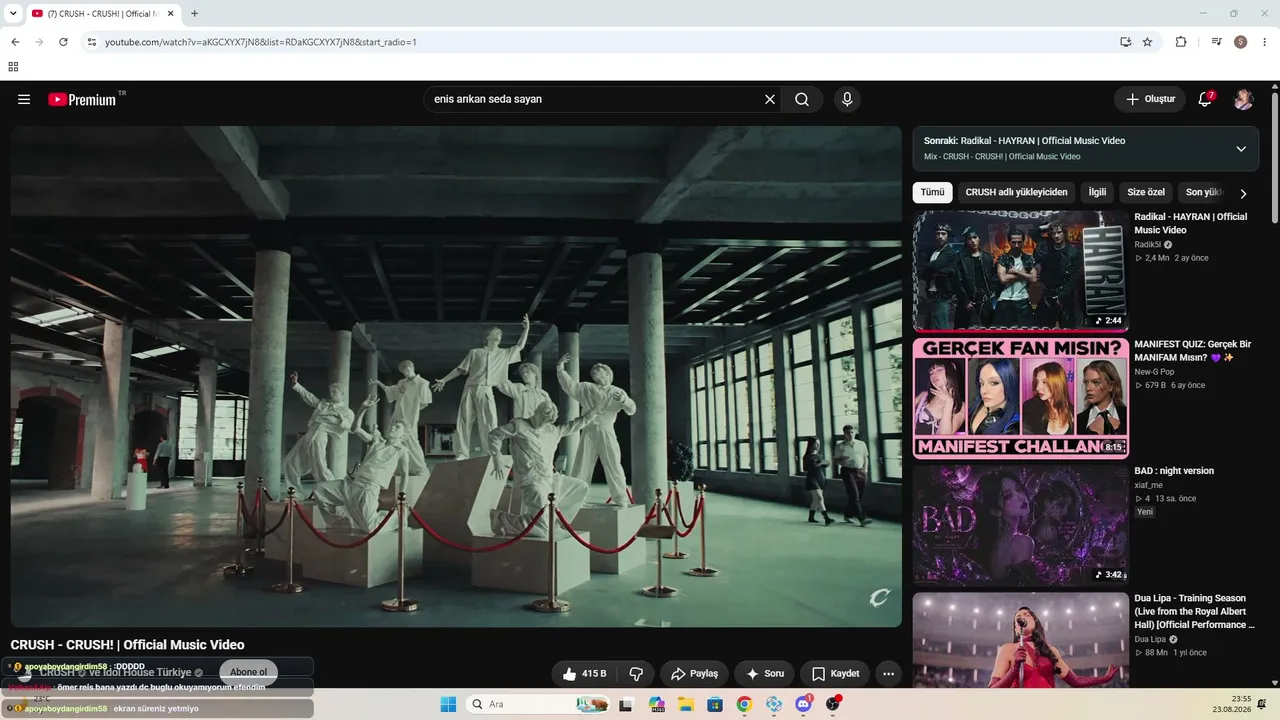Open the BAD night version thumbnail
The height and width of the screenshot is (720, 1280).
[x=1020, y=525]
